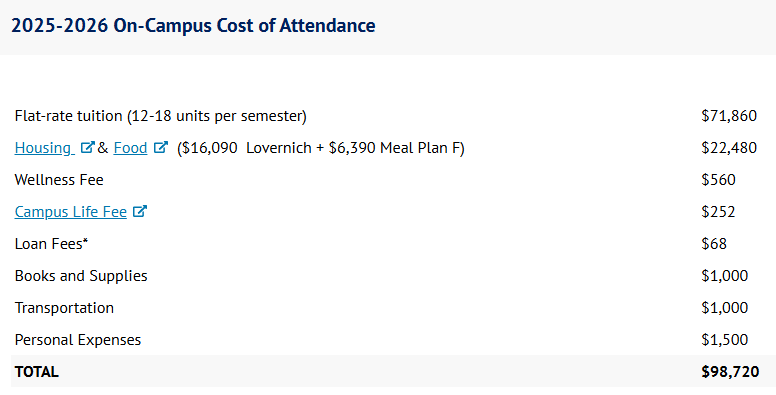The height and width of the screenshot is (395, 776).
Task: Click the $22,480 housing and food amount
Action: tap(729, 148)
